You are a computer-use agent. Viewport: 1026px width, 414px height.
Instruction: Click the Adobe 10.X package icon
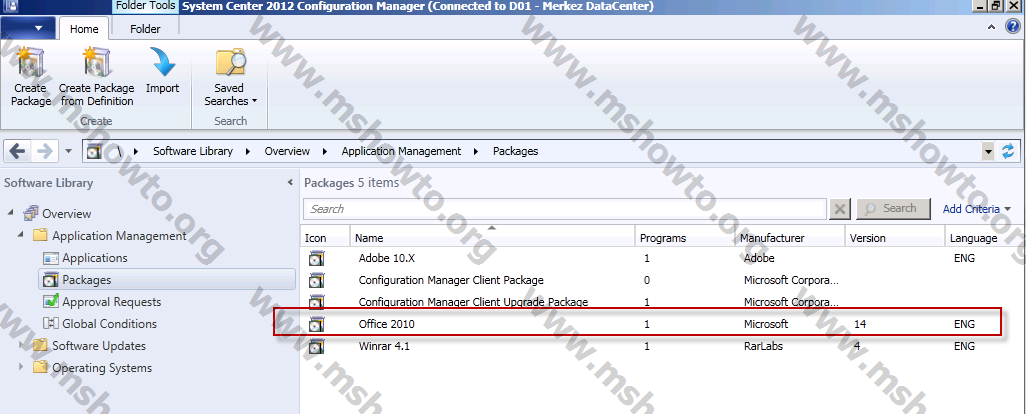317,258
